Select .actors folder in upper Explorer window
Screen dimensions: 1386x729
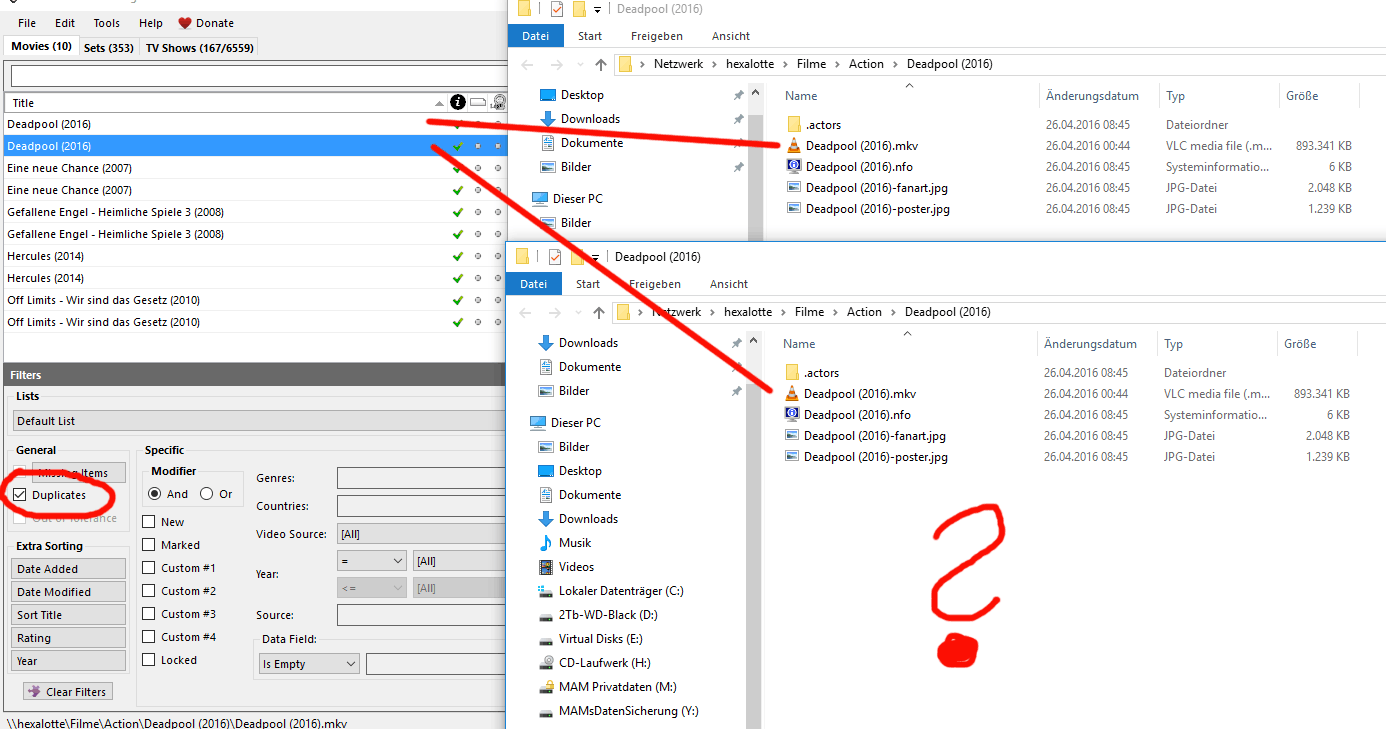click(x=823, y=125)
